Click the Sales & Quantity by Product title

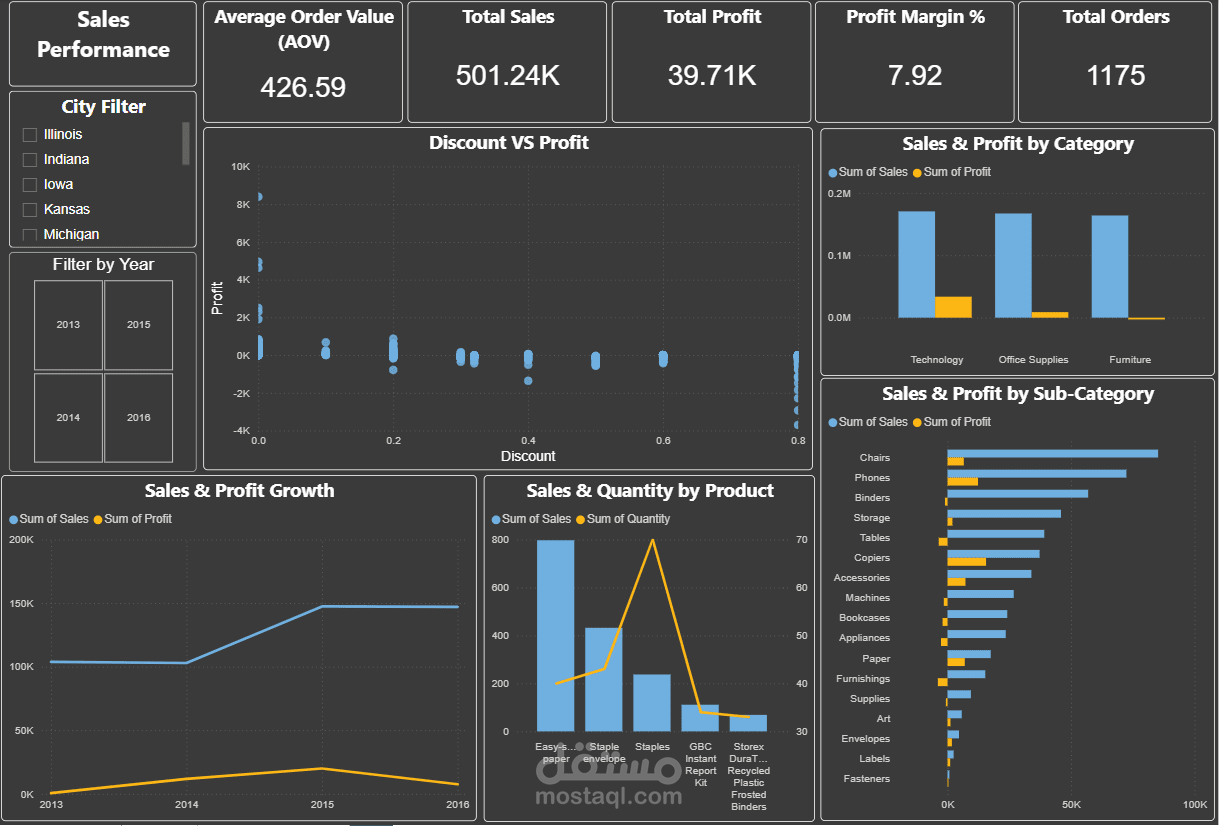tap(650, 491)
